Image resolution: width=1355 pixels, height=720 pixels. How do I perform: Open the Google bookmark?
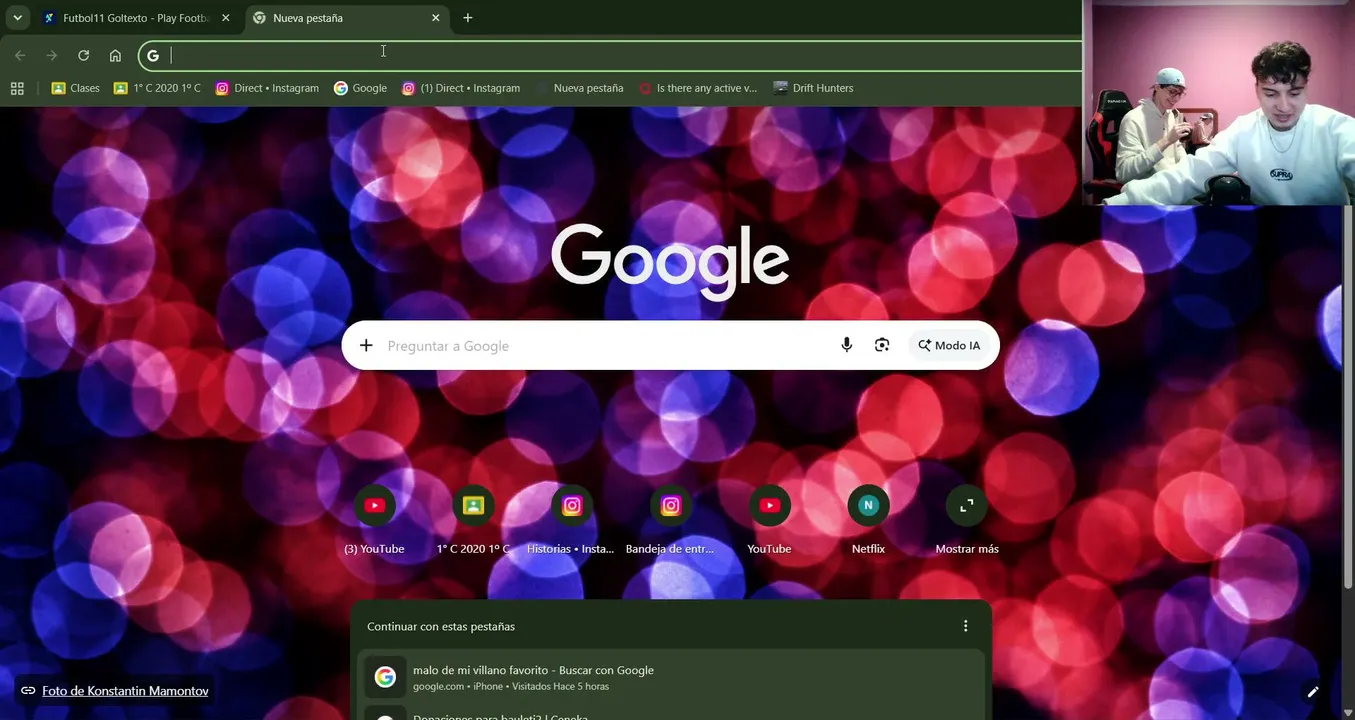(360, 88)
